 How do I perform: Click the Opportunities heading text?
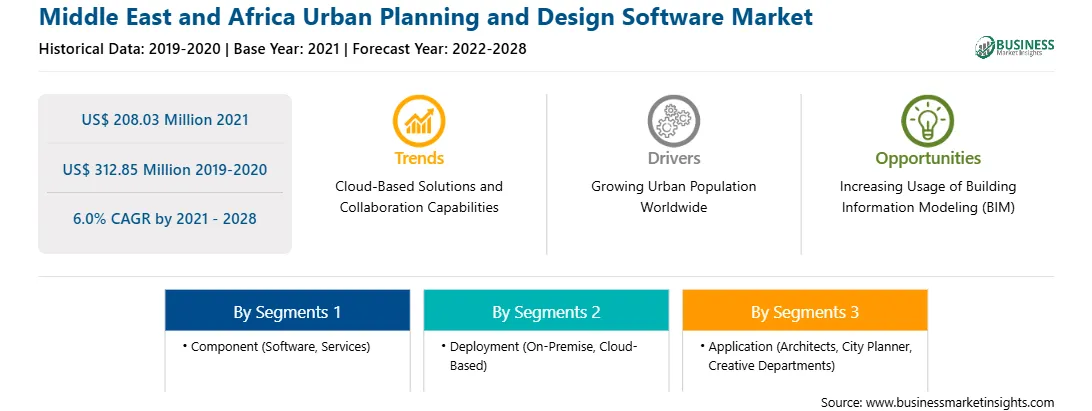pos(928,159)
